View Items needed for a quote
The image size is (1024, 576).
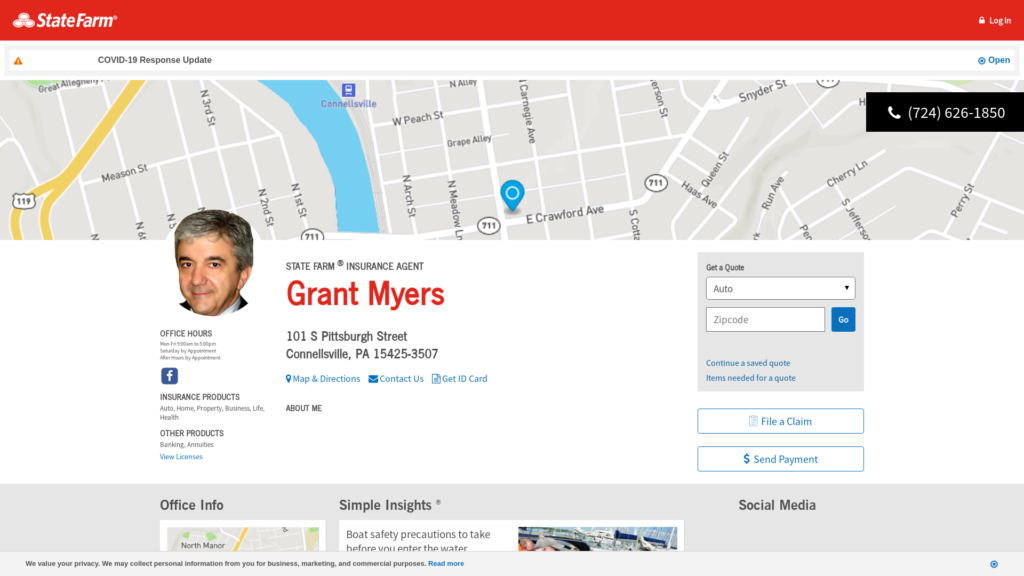click(x=751, y=378)
